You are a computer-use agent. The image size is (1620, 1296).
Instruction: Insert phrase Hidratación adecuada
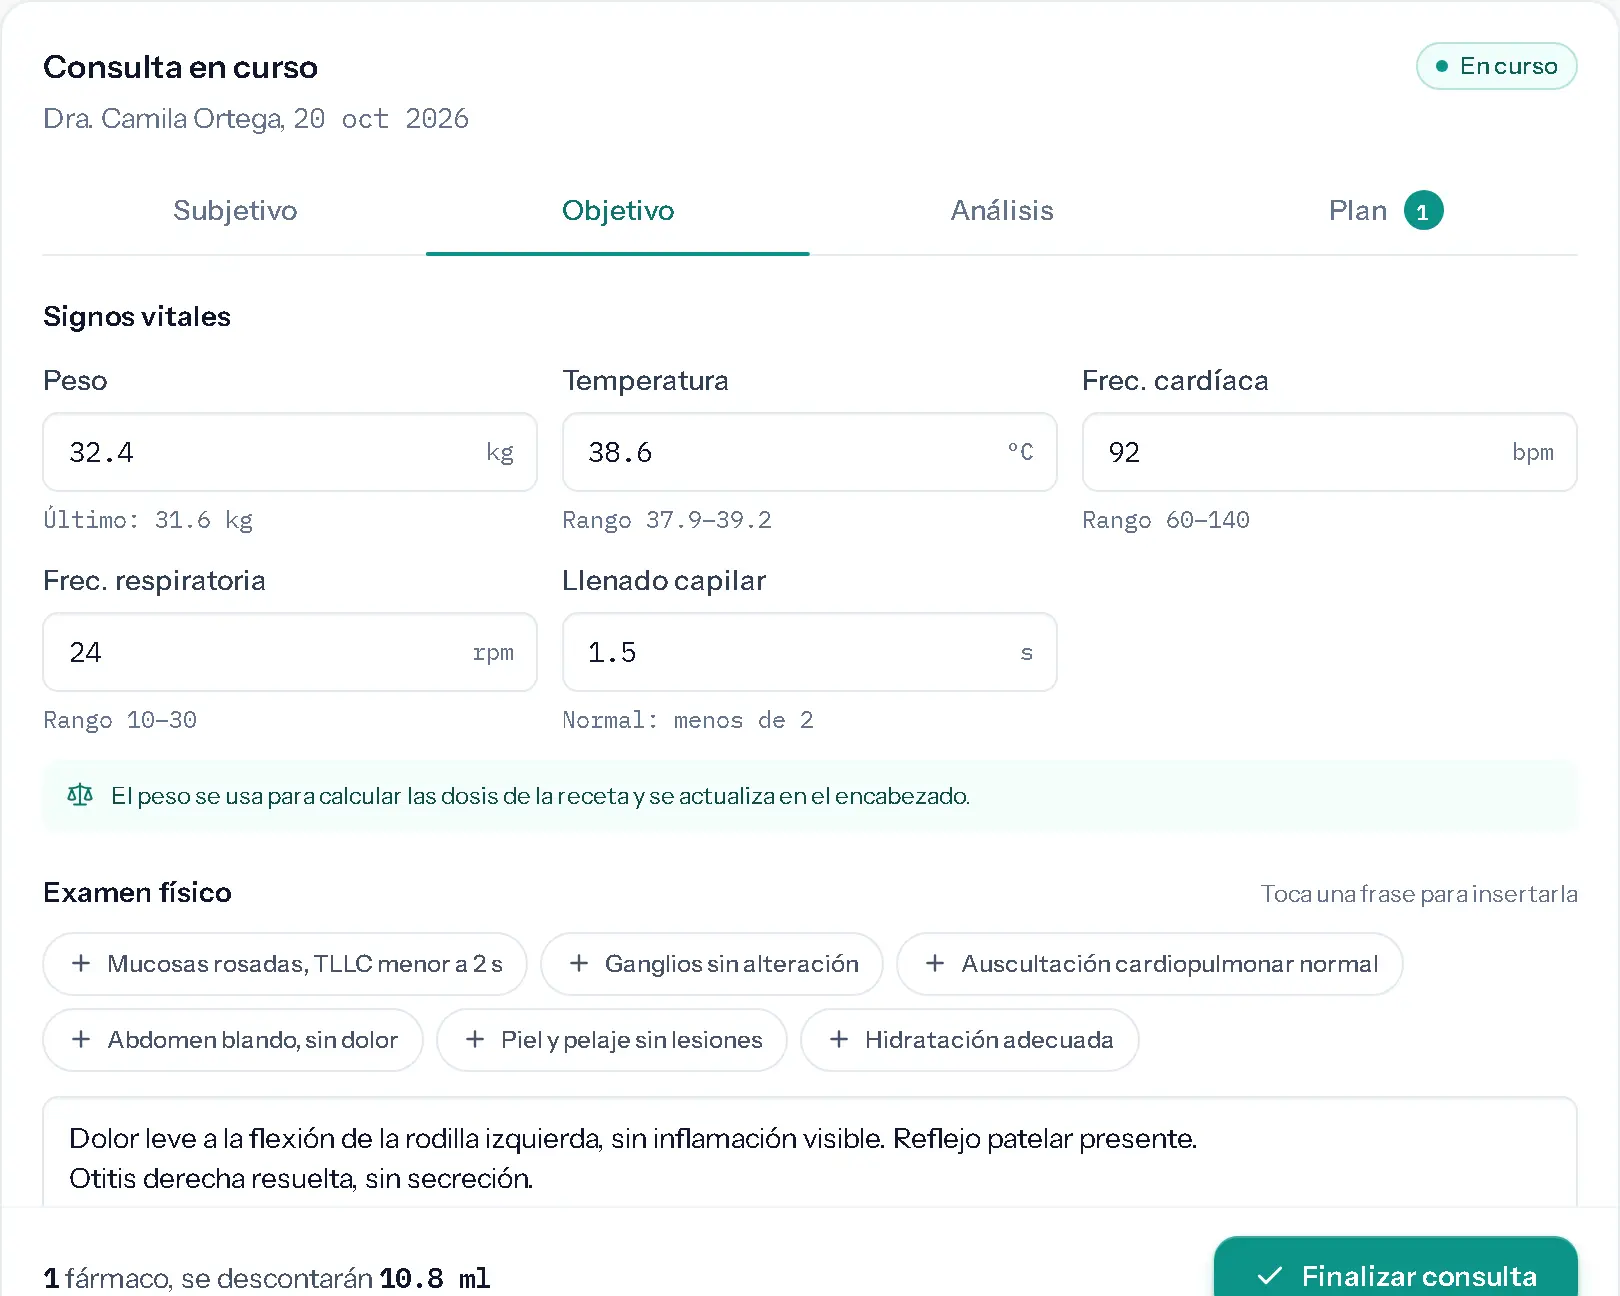pos(970,1040)
